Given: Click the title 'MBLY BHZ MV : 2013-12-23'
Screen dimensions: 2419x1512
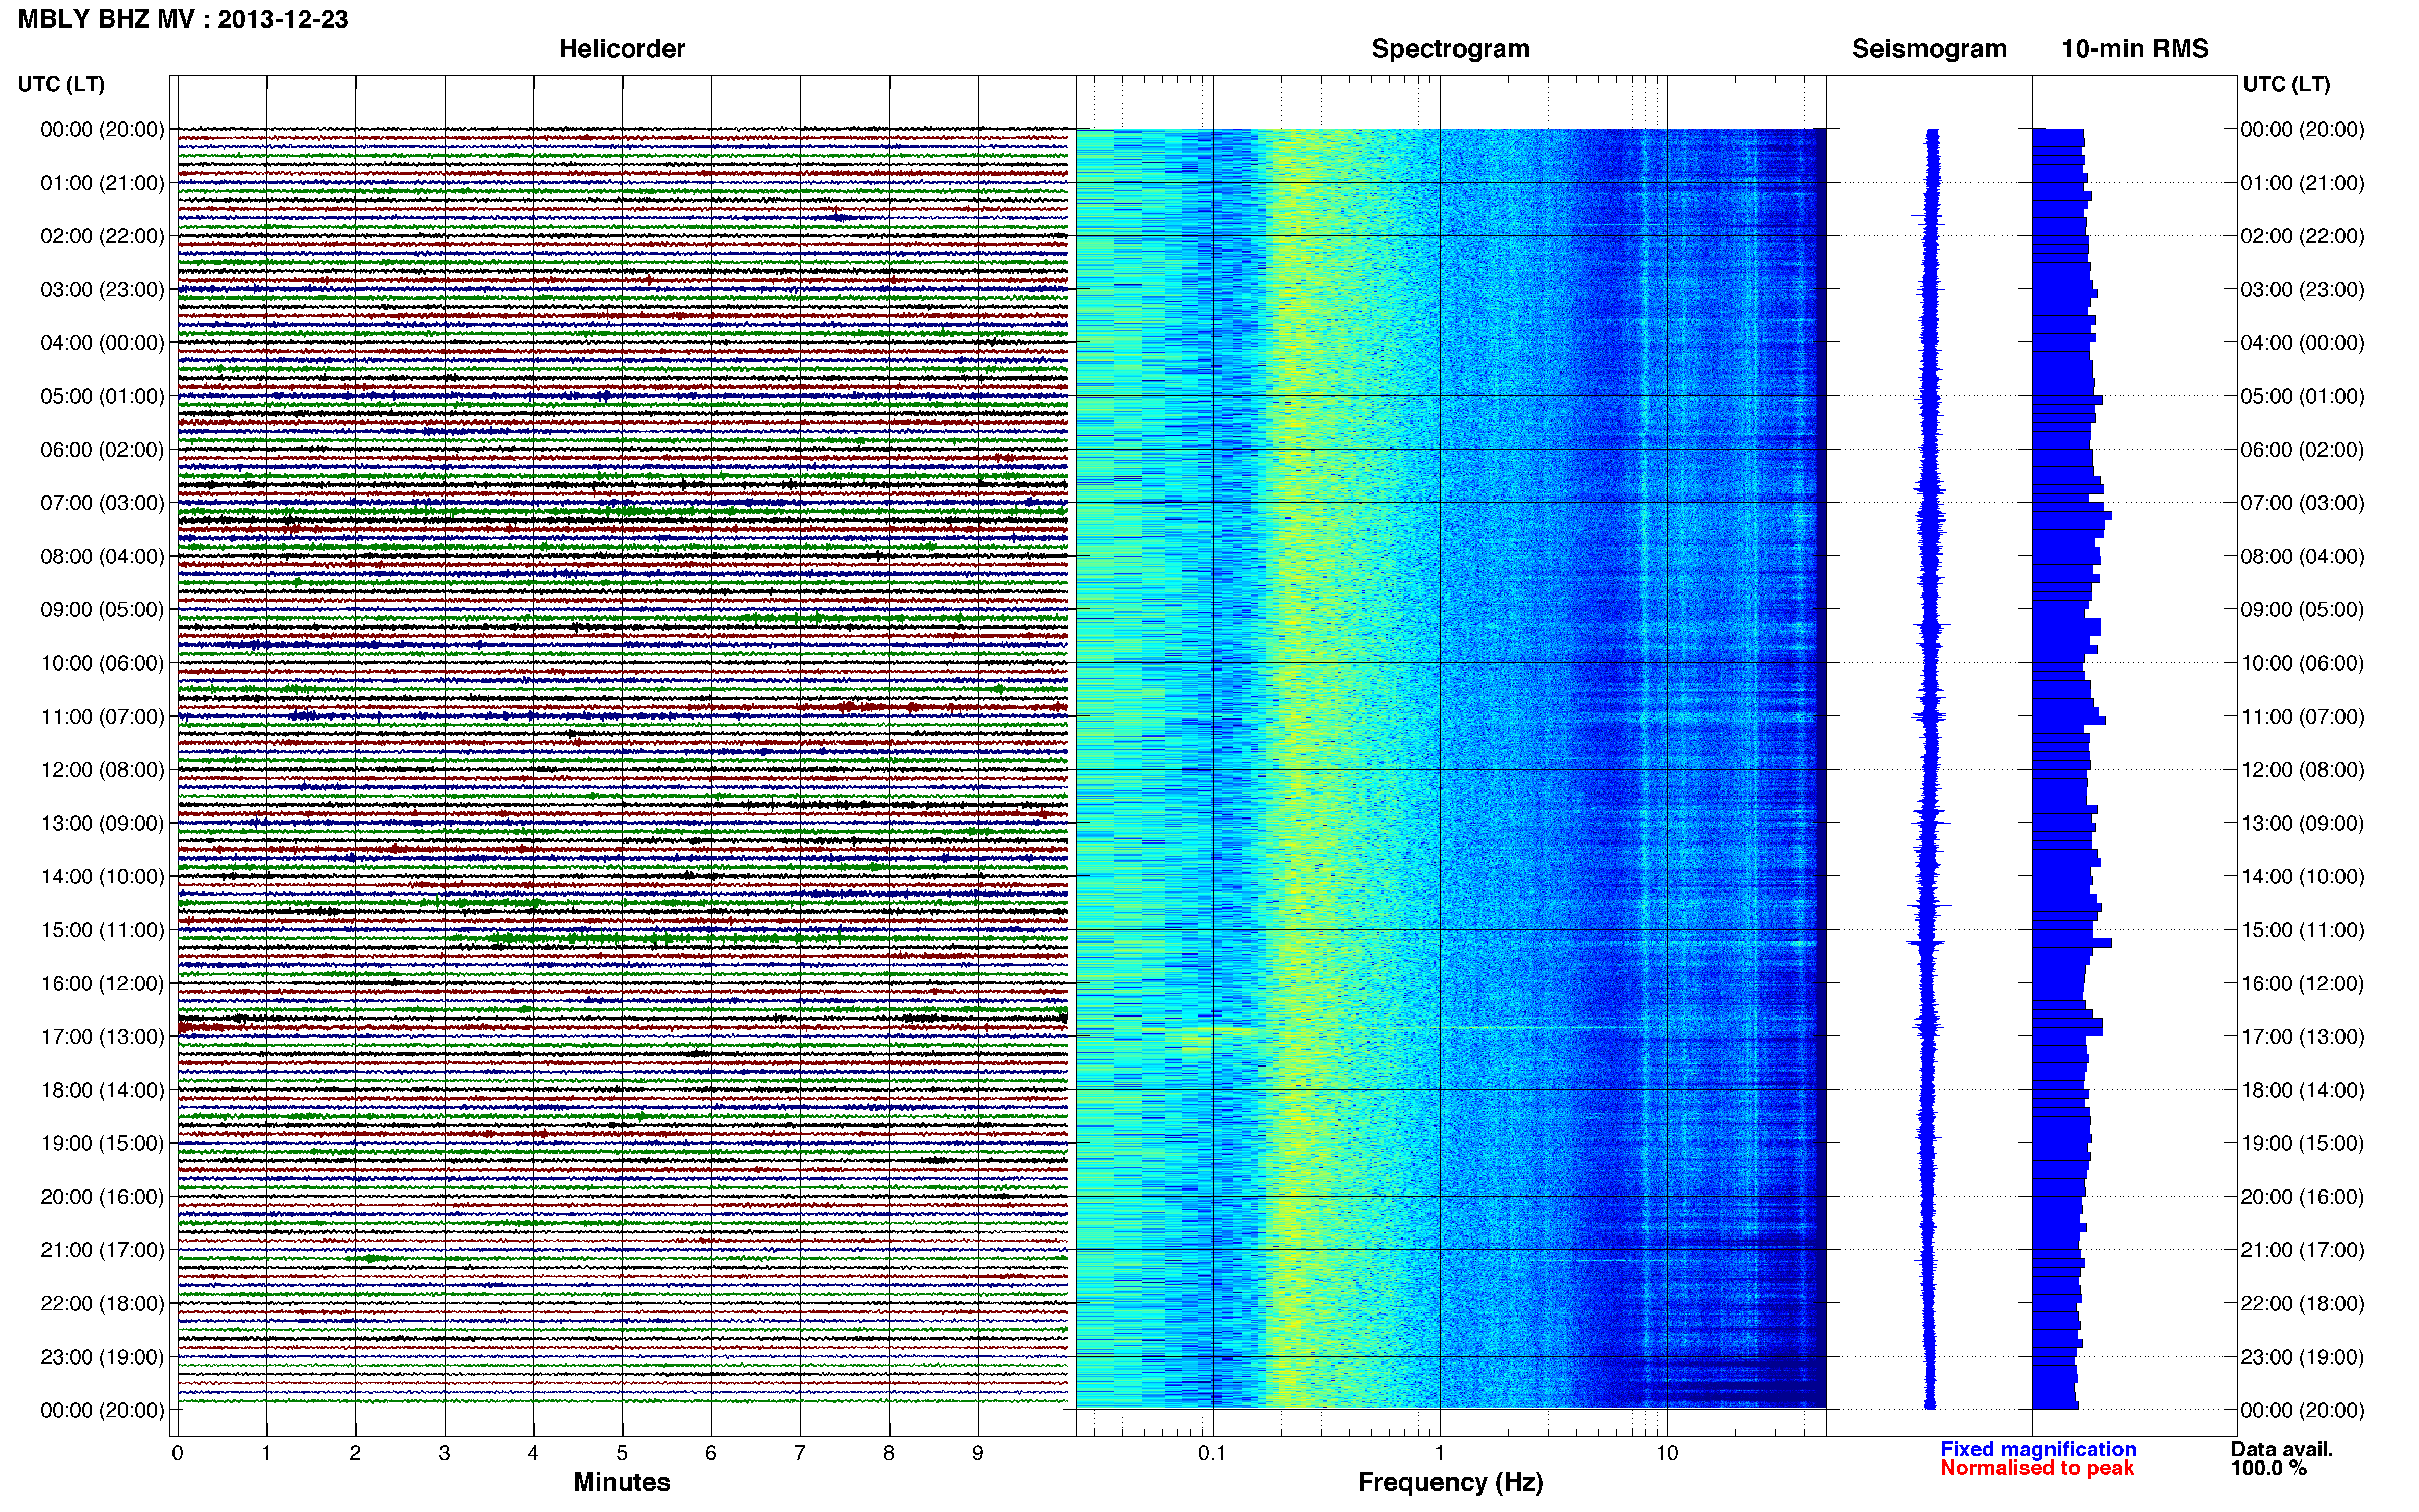Looking at the screenshot, I should (x=183, y=19).
